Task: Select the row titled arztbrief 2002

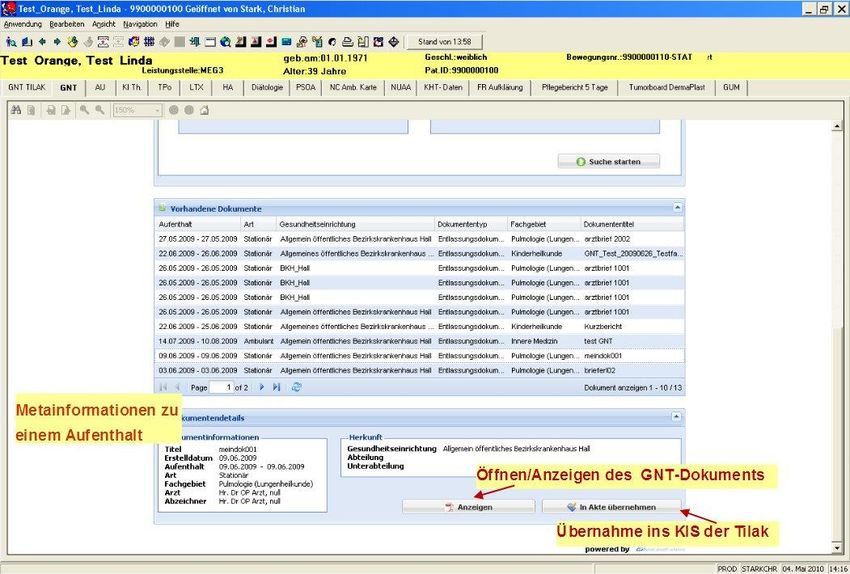Action: click(x=419, y=239)
